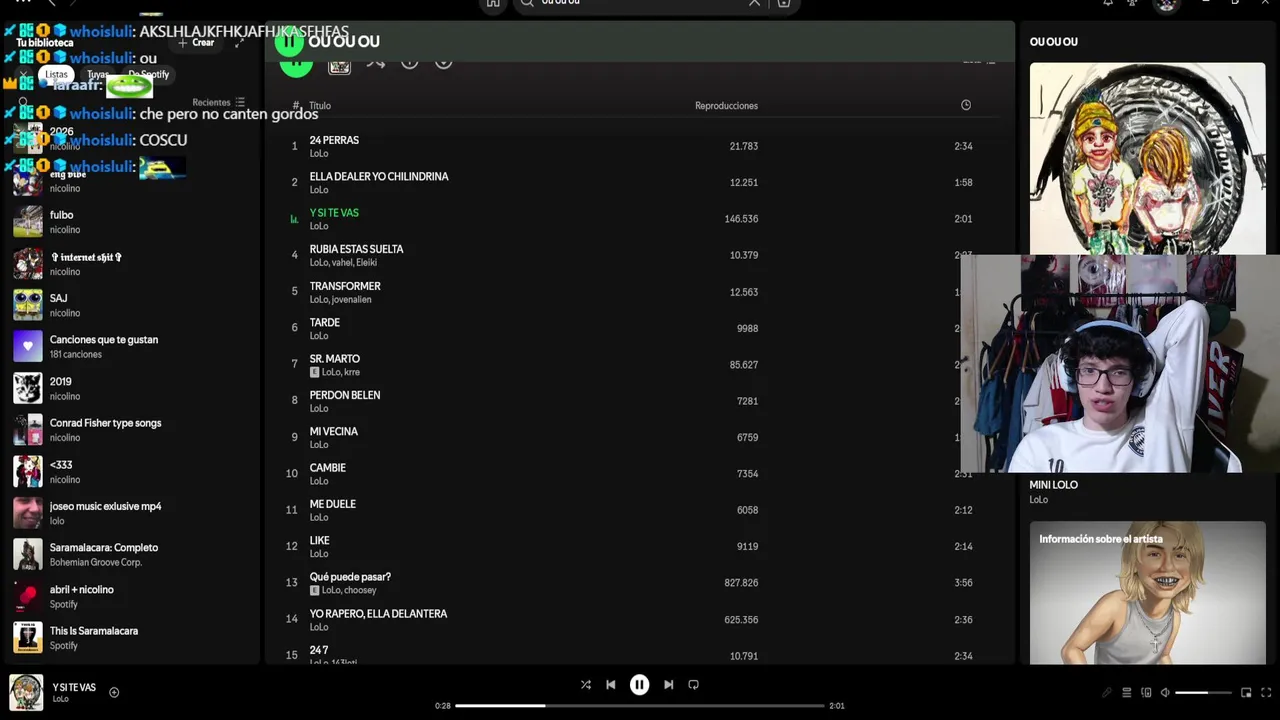Open the 2019 playlist
The image size is (1280, 720).
[x=130, y=388]
